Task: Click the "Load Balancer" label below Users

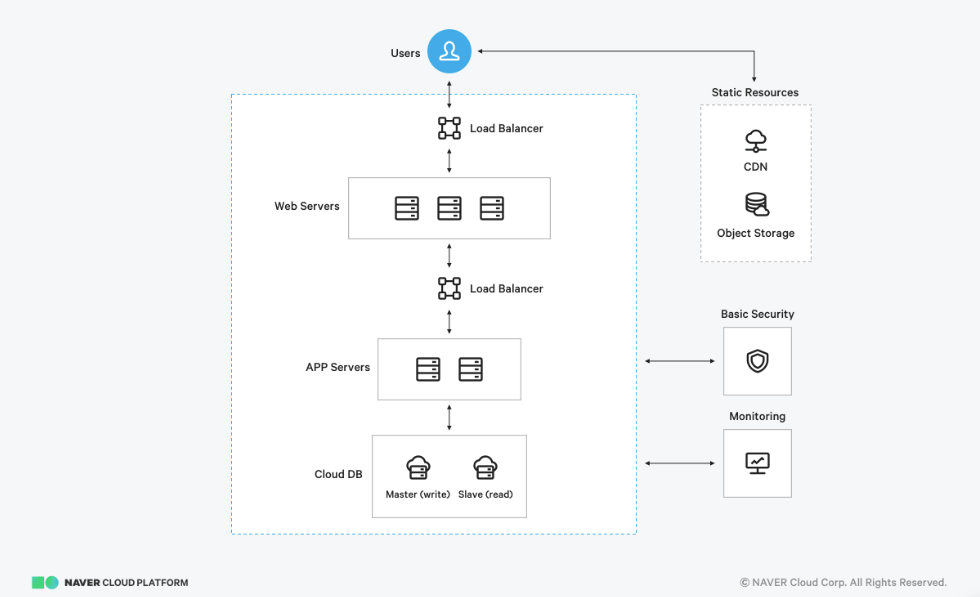Action: tap(506, 128)
